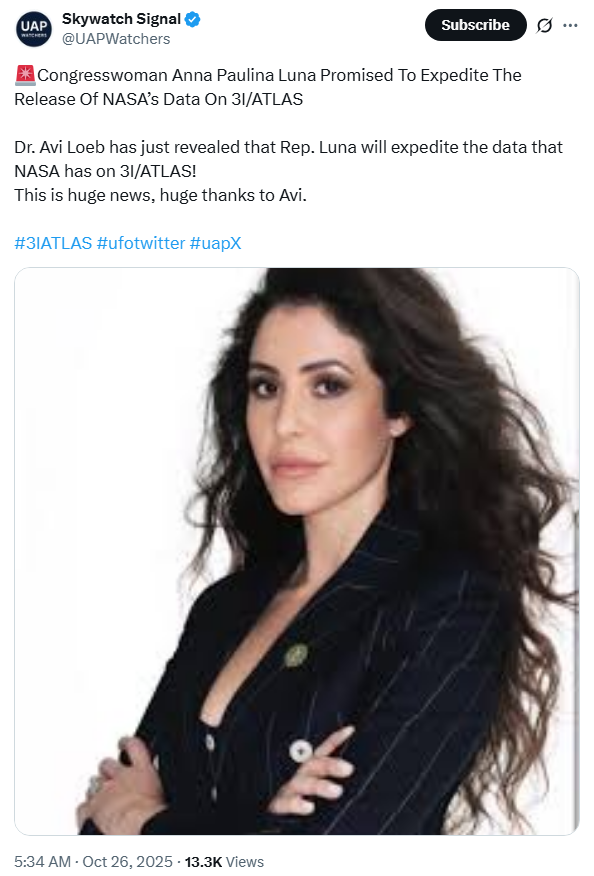
Task: Click the red siren emoji in headline
Action: (25, 75)
